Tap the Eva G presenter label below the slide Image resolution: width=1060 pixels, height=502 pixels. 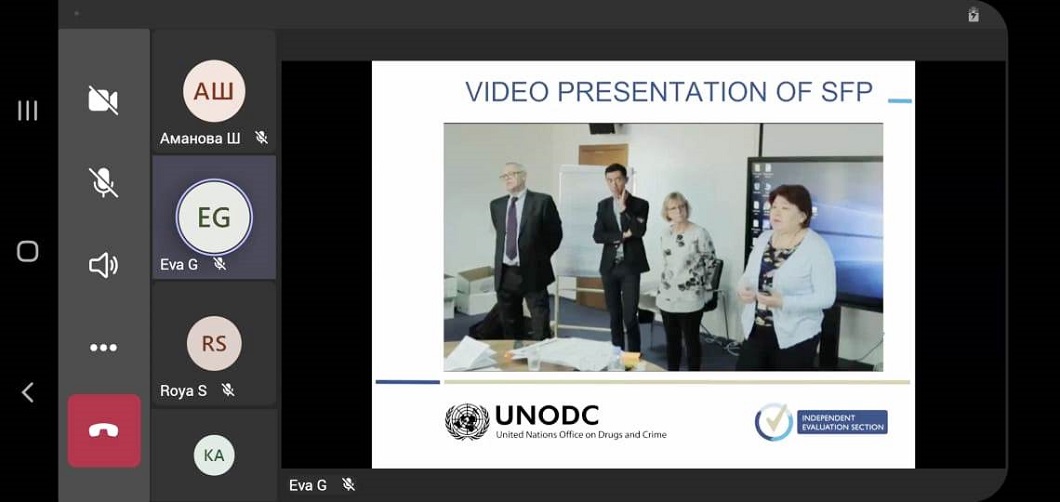(x=308, y=485)
